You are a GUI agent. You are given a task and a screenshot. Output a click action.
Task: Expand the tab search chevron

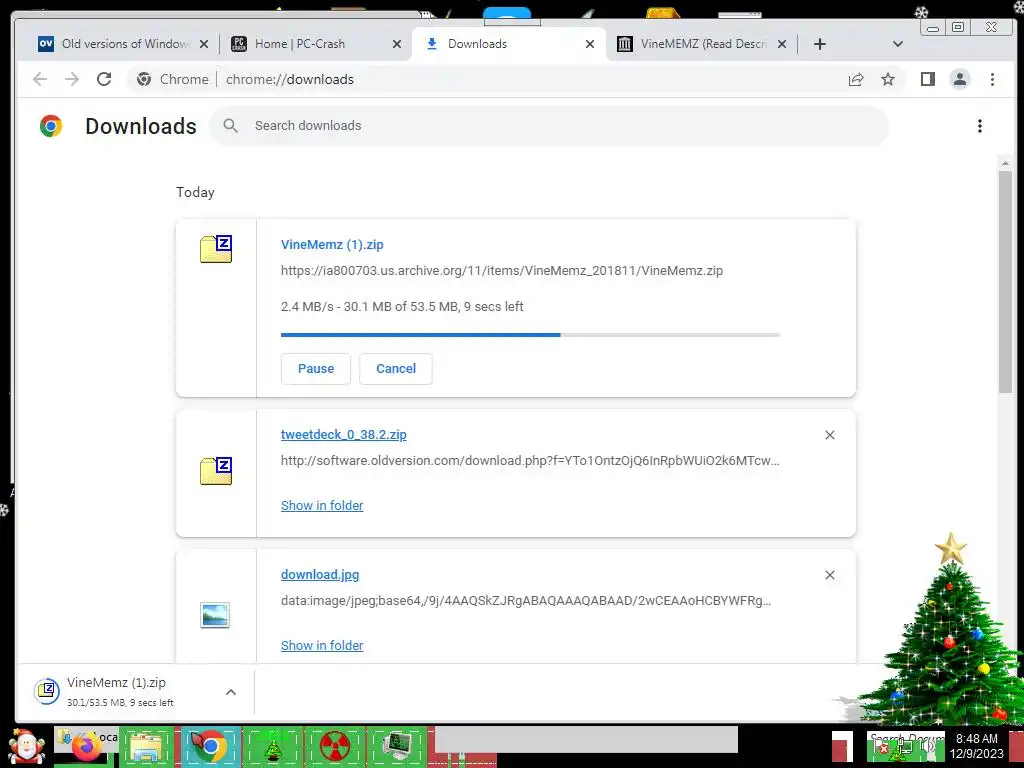[x=897, y=44]
